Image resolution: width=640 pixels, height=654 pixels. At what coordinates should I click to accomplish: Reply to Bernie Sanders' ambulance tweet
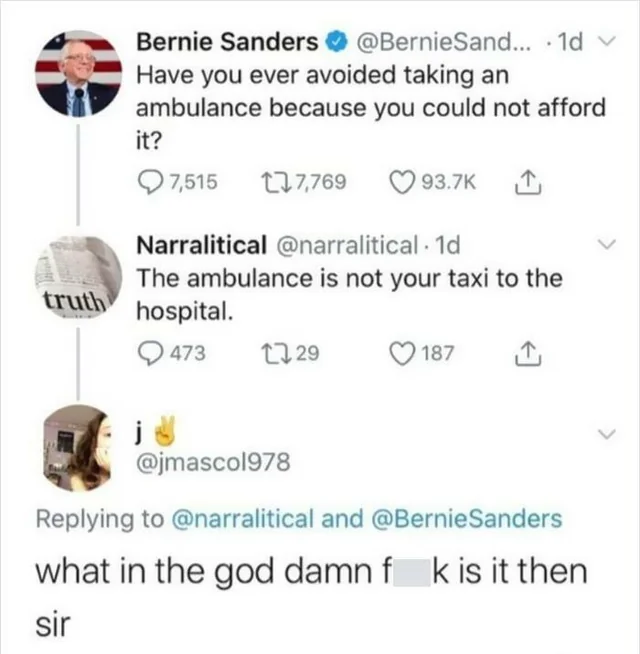coord(149,181)
